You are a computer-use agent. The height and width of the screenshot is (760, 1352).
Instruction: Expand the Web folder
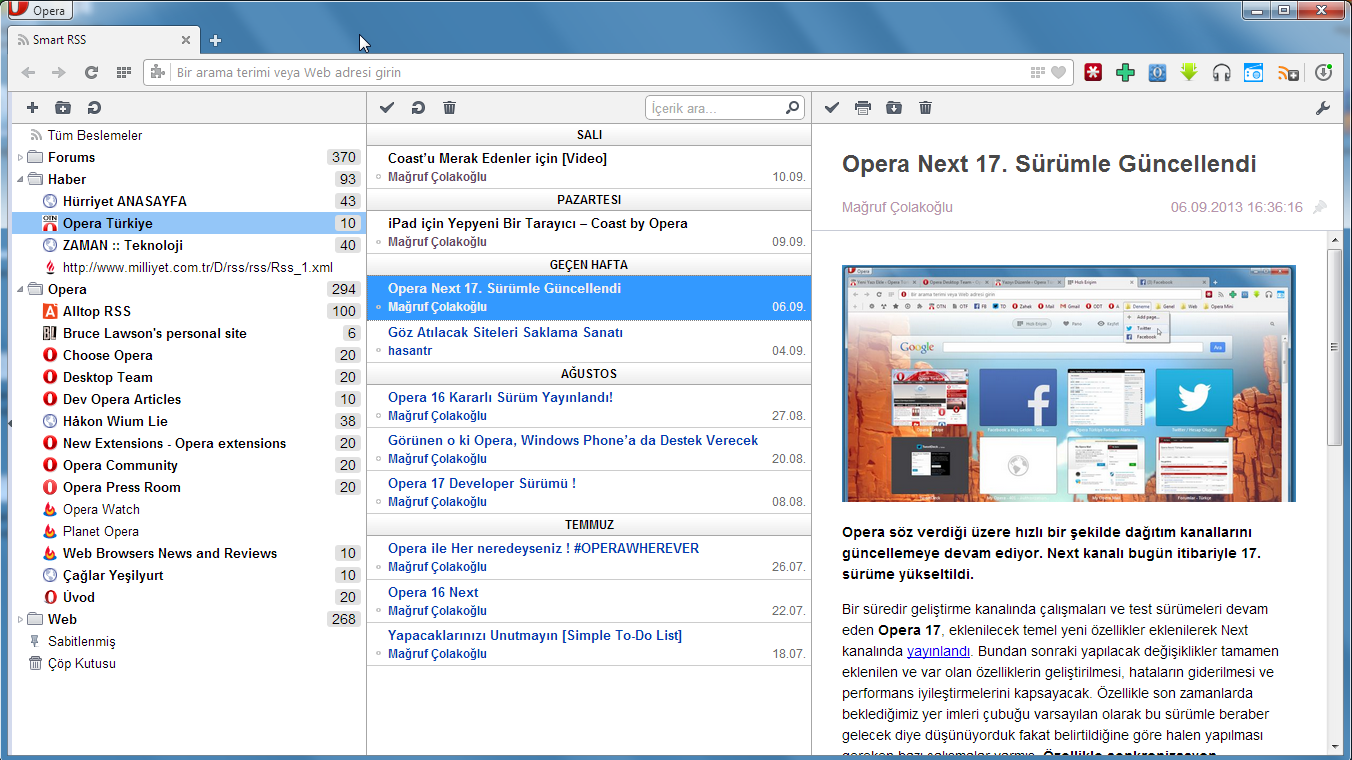(20, 619)
